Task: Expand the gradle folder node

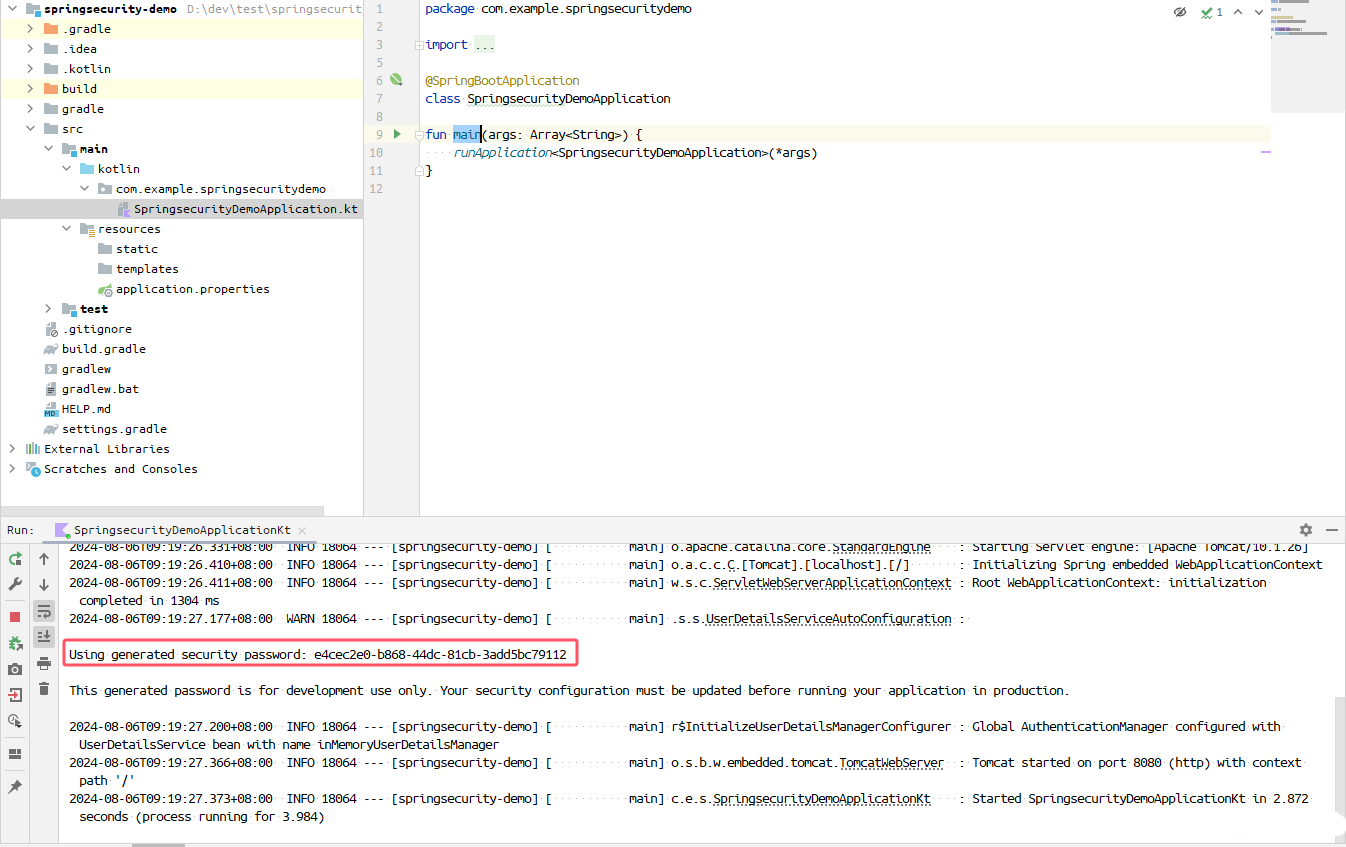Action: click(x=30, y=109)
